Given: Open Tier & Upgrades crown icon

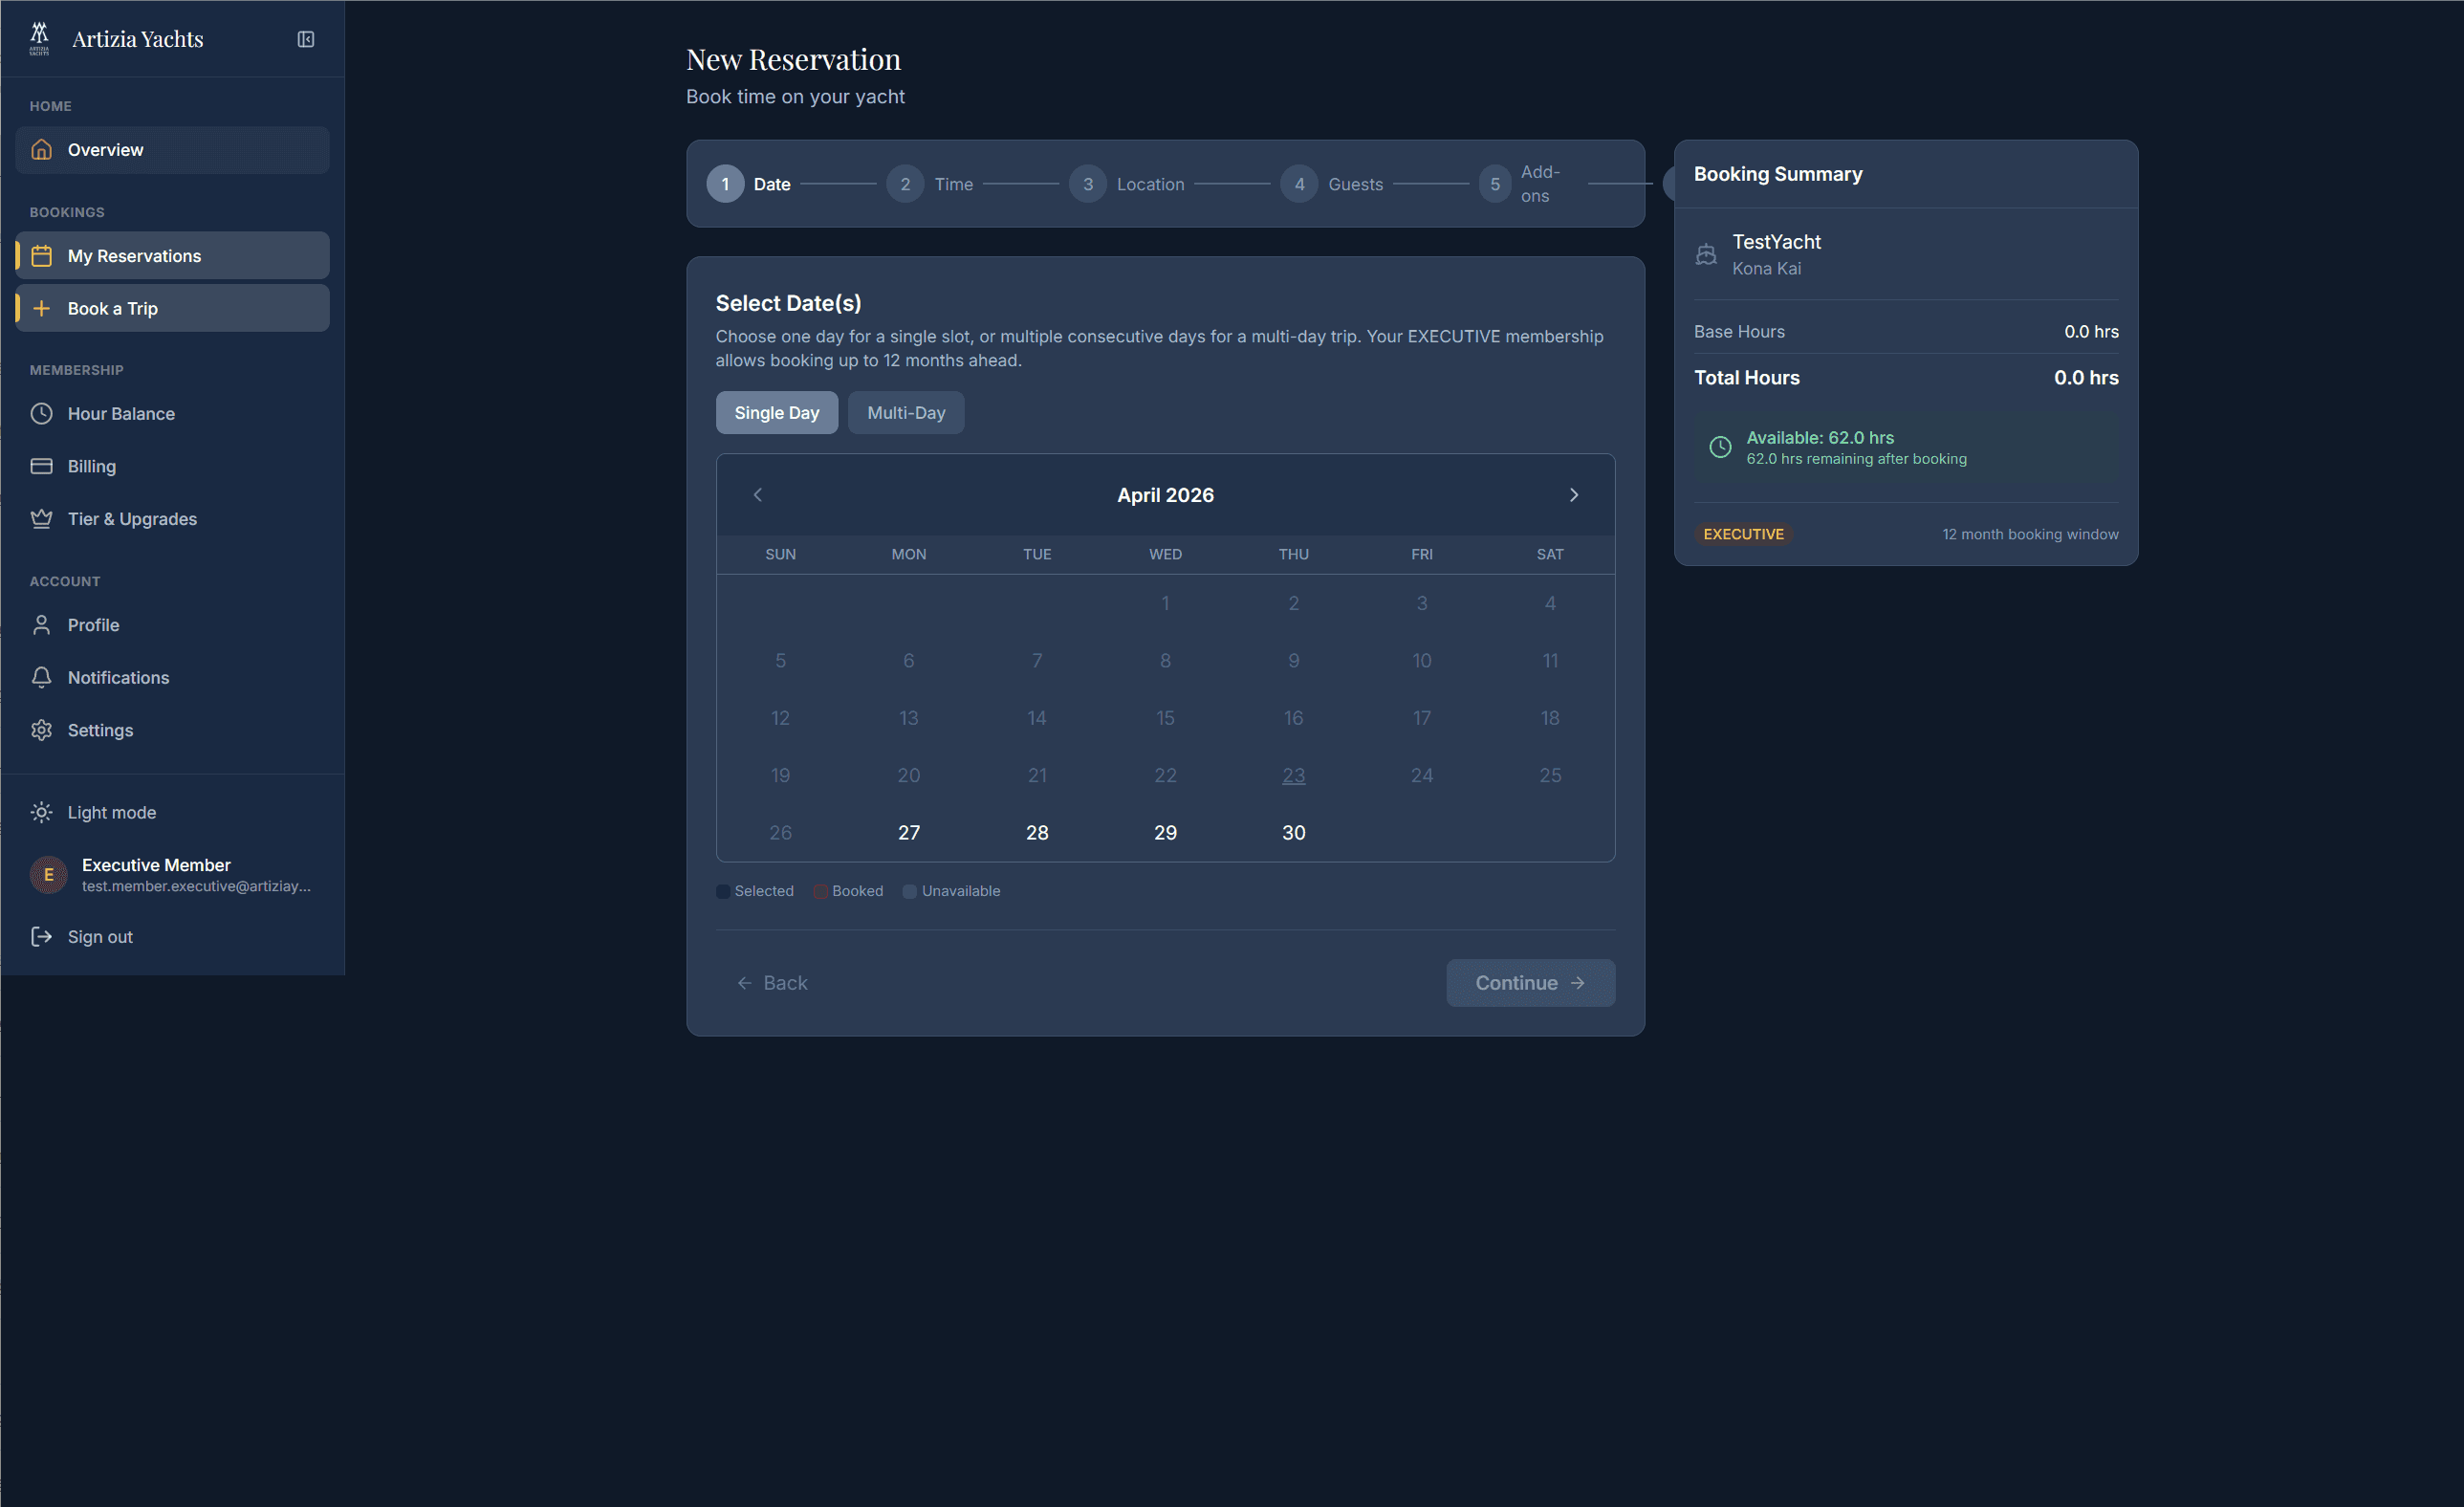Looking at the screenshot, I should [41, 519].
